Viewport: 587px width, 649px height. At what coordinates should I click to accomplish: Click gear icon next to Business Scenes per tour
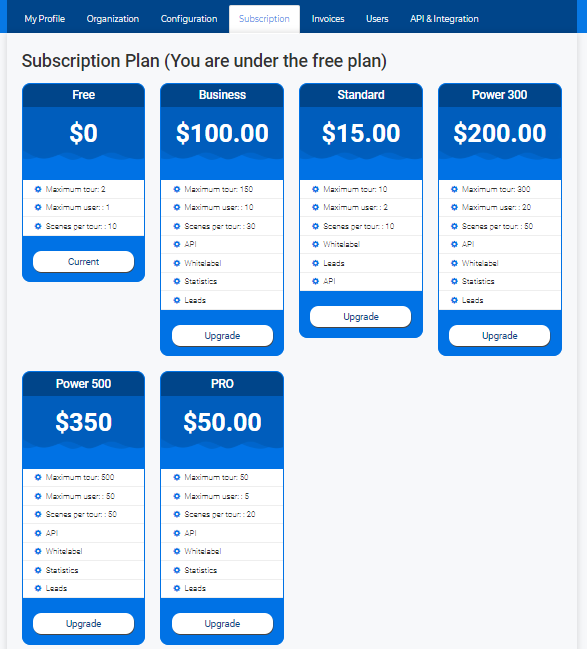(177, 226)
